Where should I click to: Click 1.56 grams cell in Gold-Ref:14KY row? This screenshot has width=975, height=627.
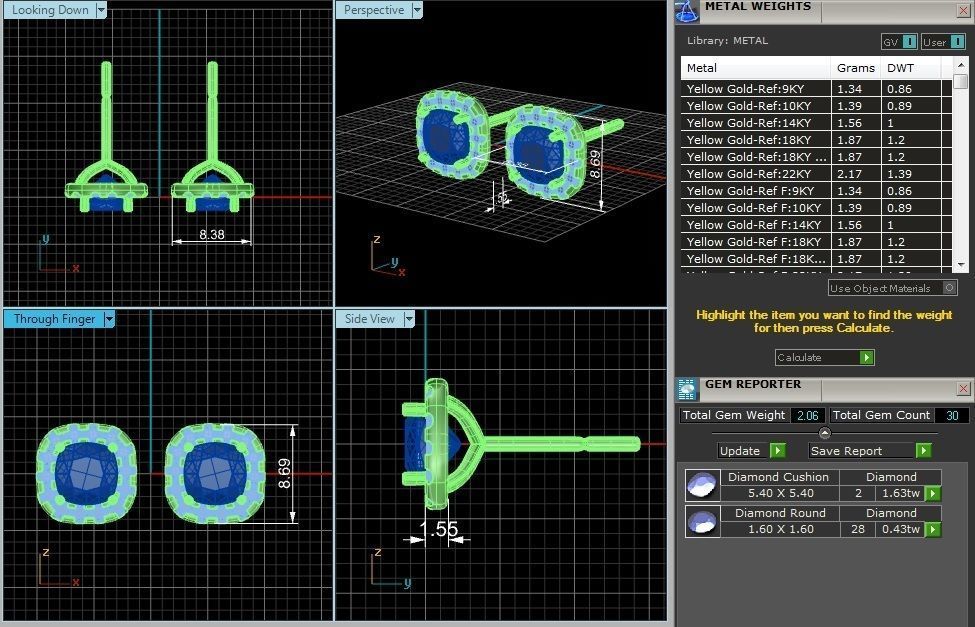point(856,123)
